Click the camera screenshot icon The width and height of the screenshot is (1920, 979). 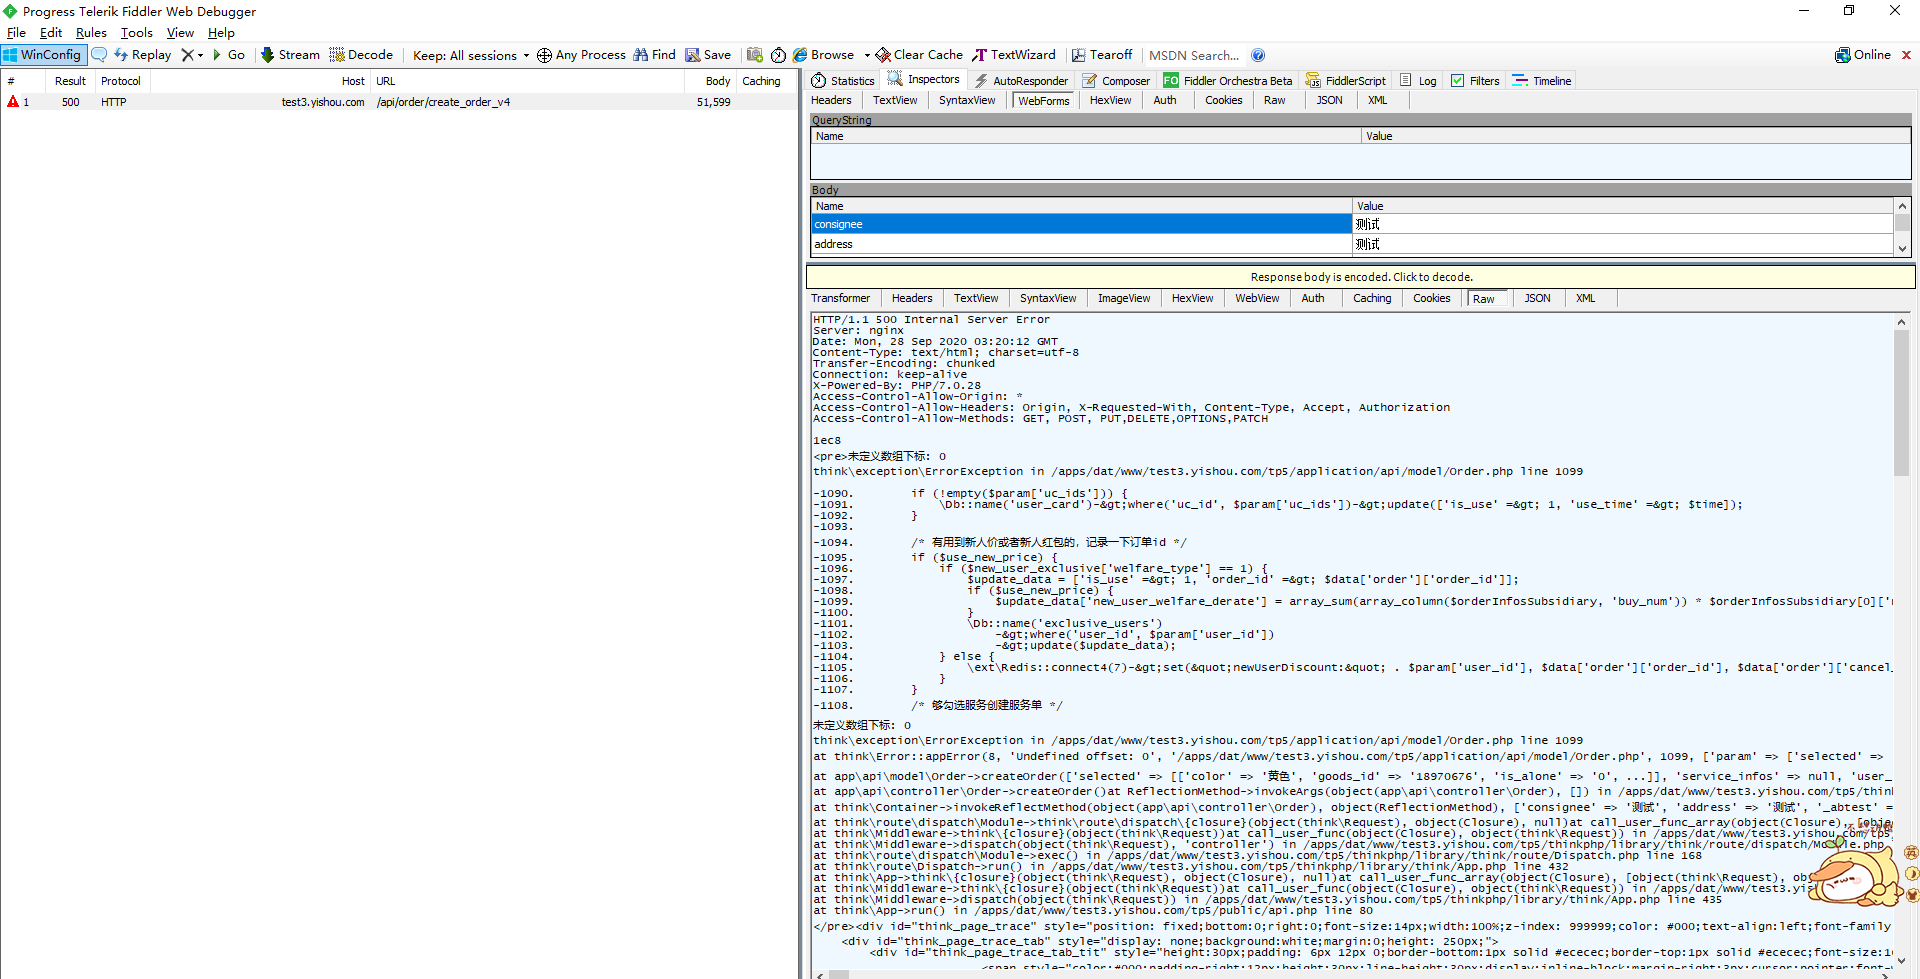click(x=755, y=55)
